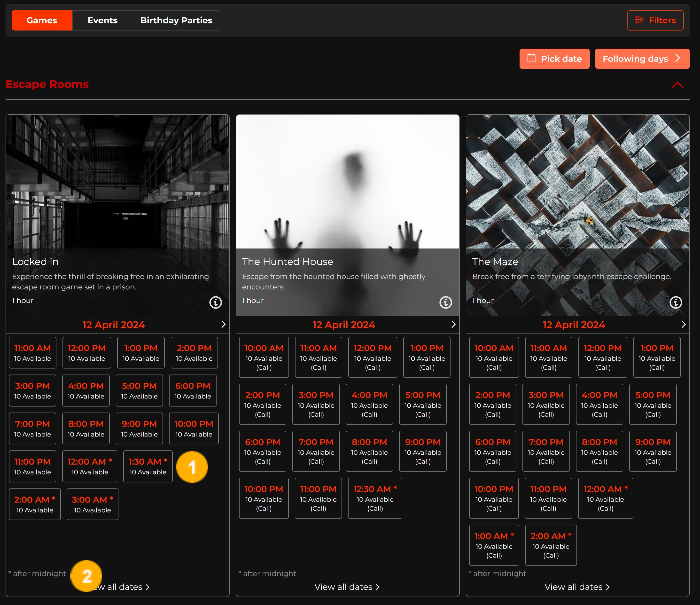Open the Birthday Parties tab
The image size is (700, 605).
point(176,20)
